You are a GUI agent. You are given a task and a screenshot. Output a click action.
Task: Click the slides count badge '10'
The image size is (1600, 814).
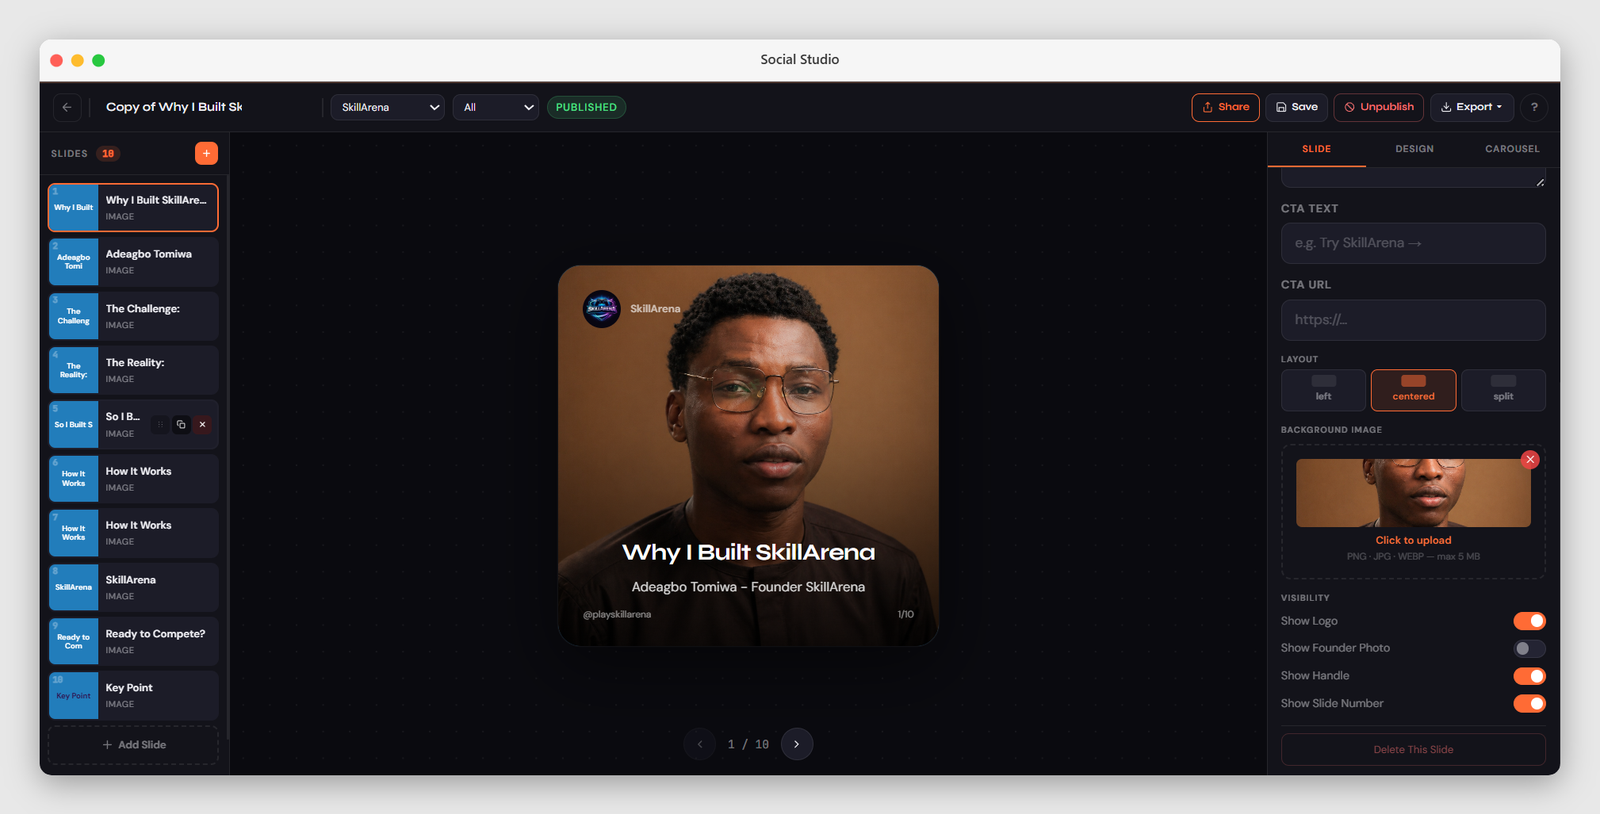(108, 153)
